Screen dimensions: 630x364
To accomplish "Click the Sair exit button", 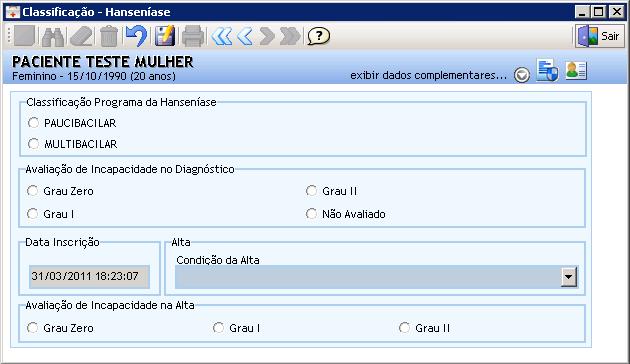I will click(600, 36).
